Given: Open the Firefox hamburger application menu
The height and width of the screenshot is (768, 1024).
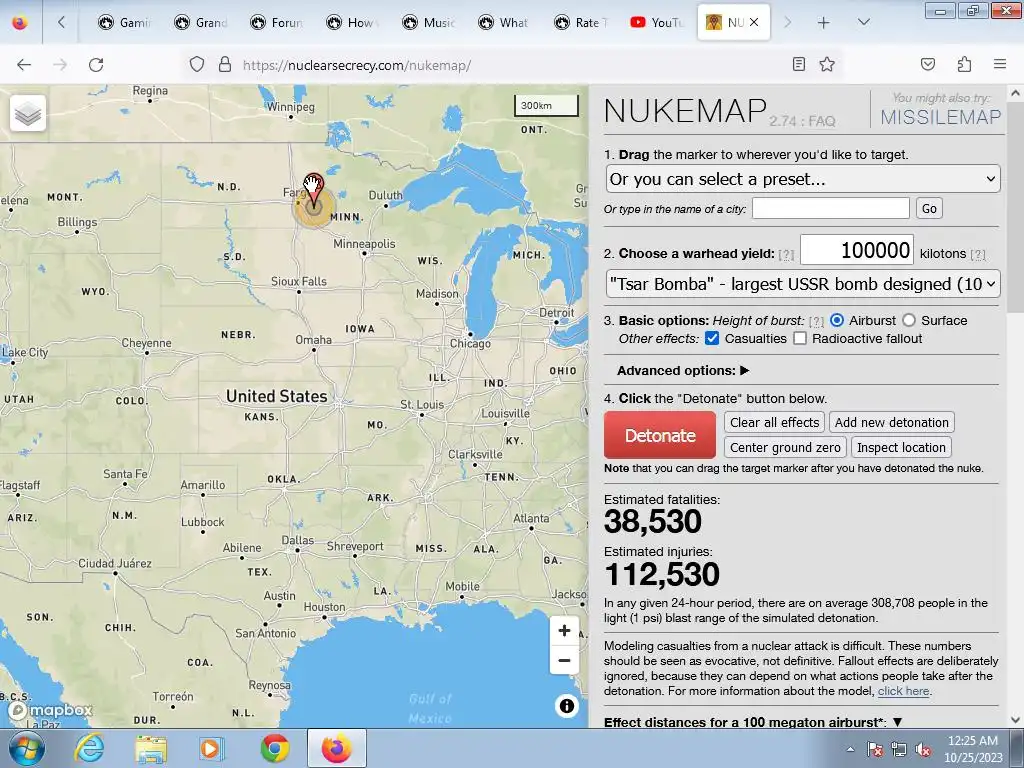Looking at the screenshot, I should coord(1000,64).
